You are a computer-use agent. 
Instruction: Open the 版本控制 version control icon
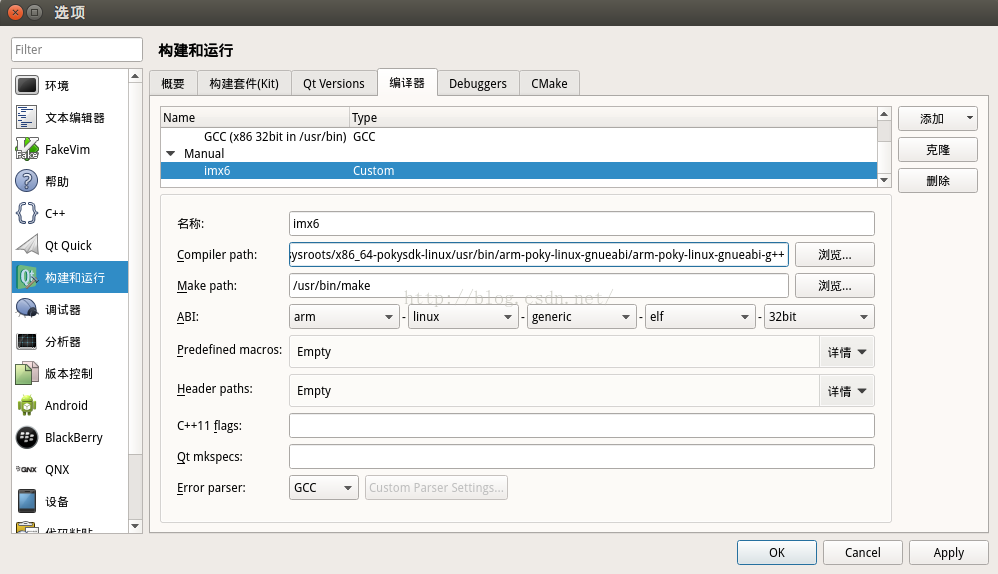[x=27, y=373]
